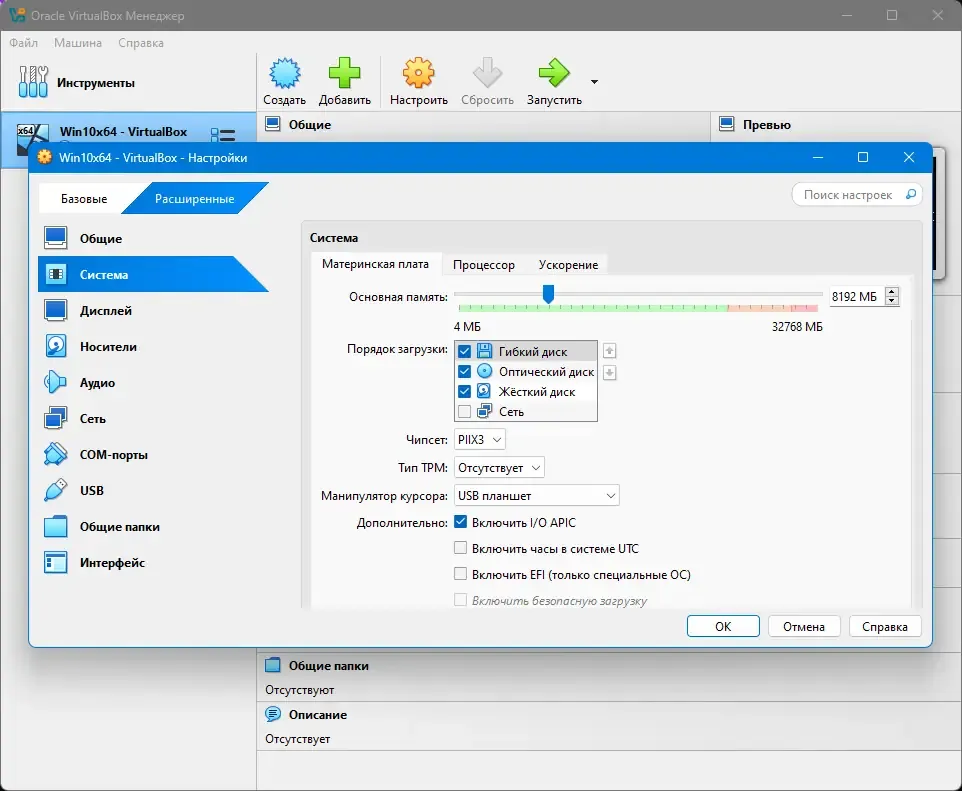Open the Чипсет PIIX3 dropdown
Image resolution: width=962 pixels, height=791 pixels.
point(480,439)
